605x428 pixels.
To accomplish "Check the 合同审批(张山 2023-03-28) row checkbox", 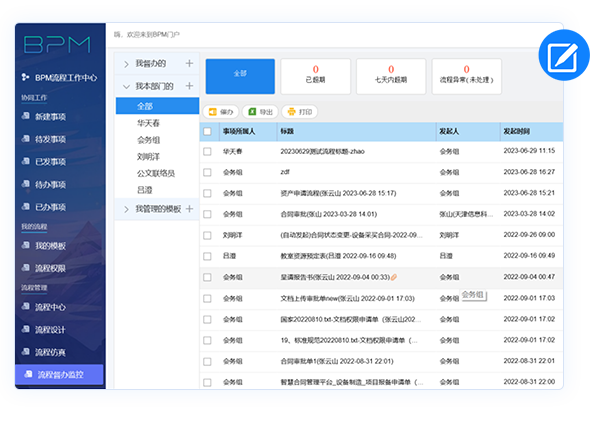I will click(207, 214).
